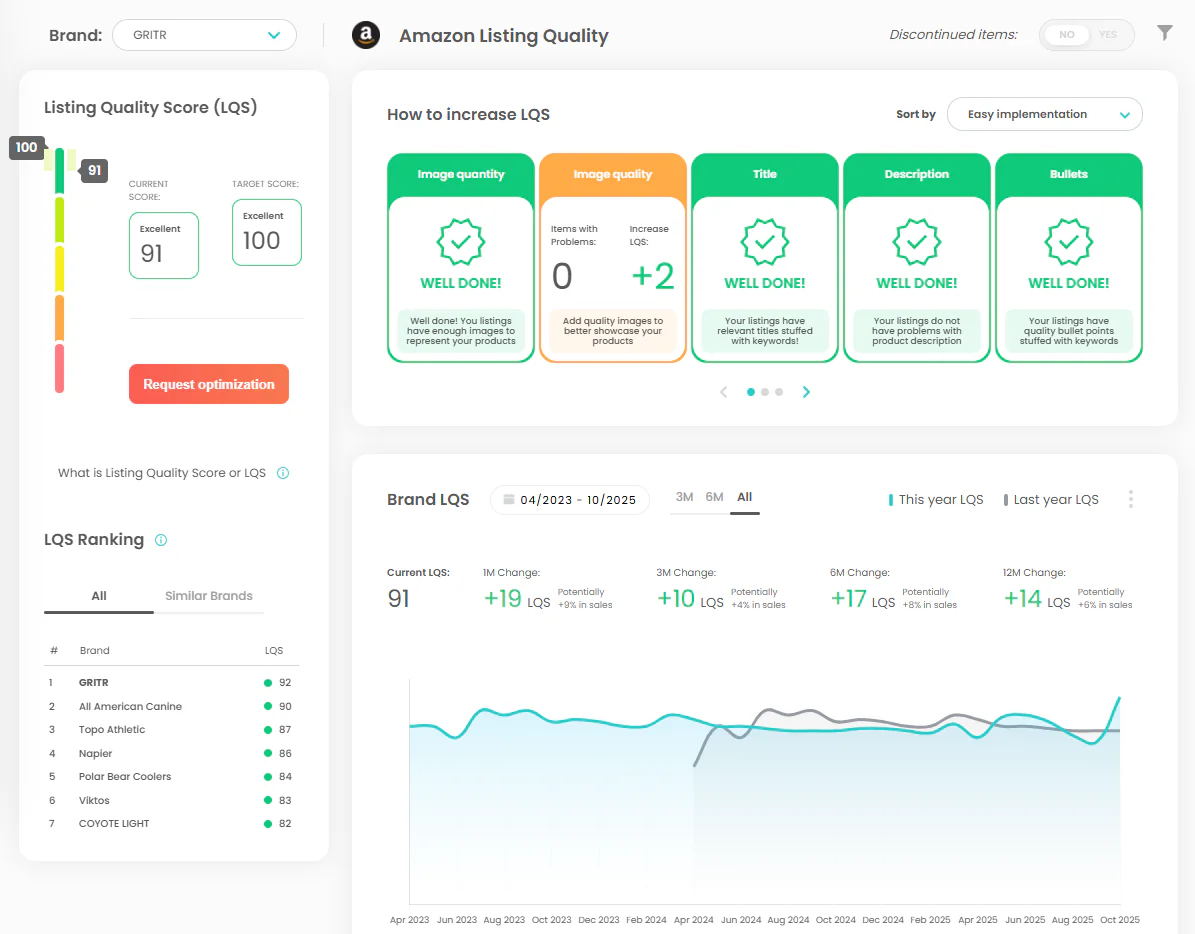The width and height of the screenshot is (1195, 934).
Task: Expand the Sort by Easy implementation dropdown
Action: pyautogui.click(x=1044, y=114)
